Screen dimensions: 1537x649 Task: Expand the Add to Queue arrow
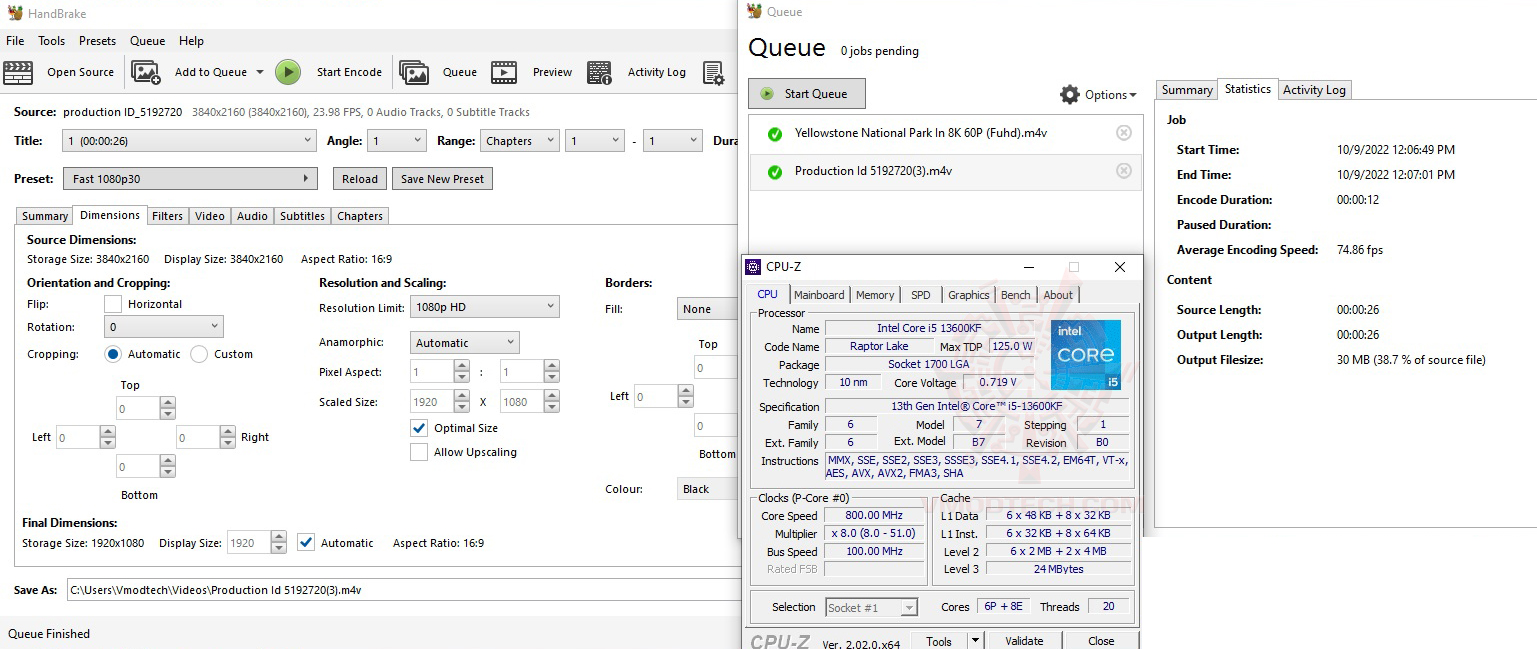pos(260,72)
